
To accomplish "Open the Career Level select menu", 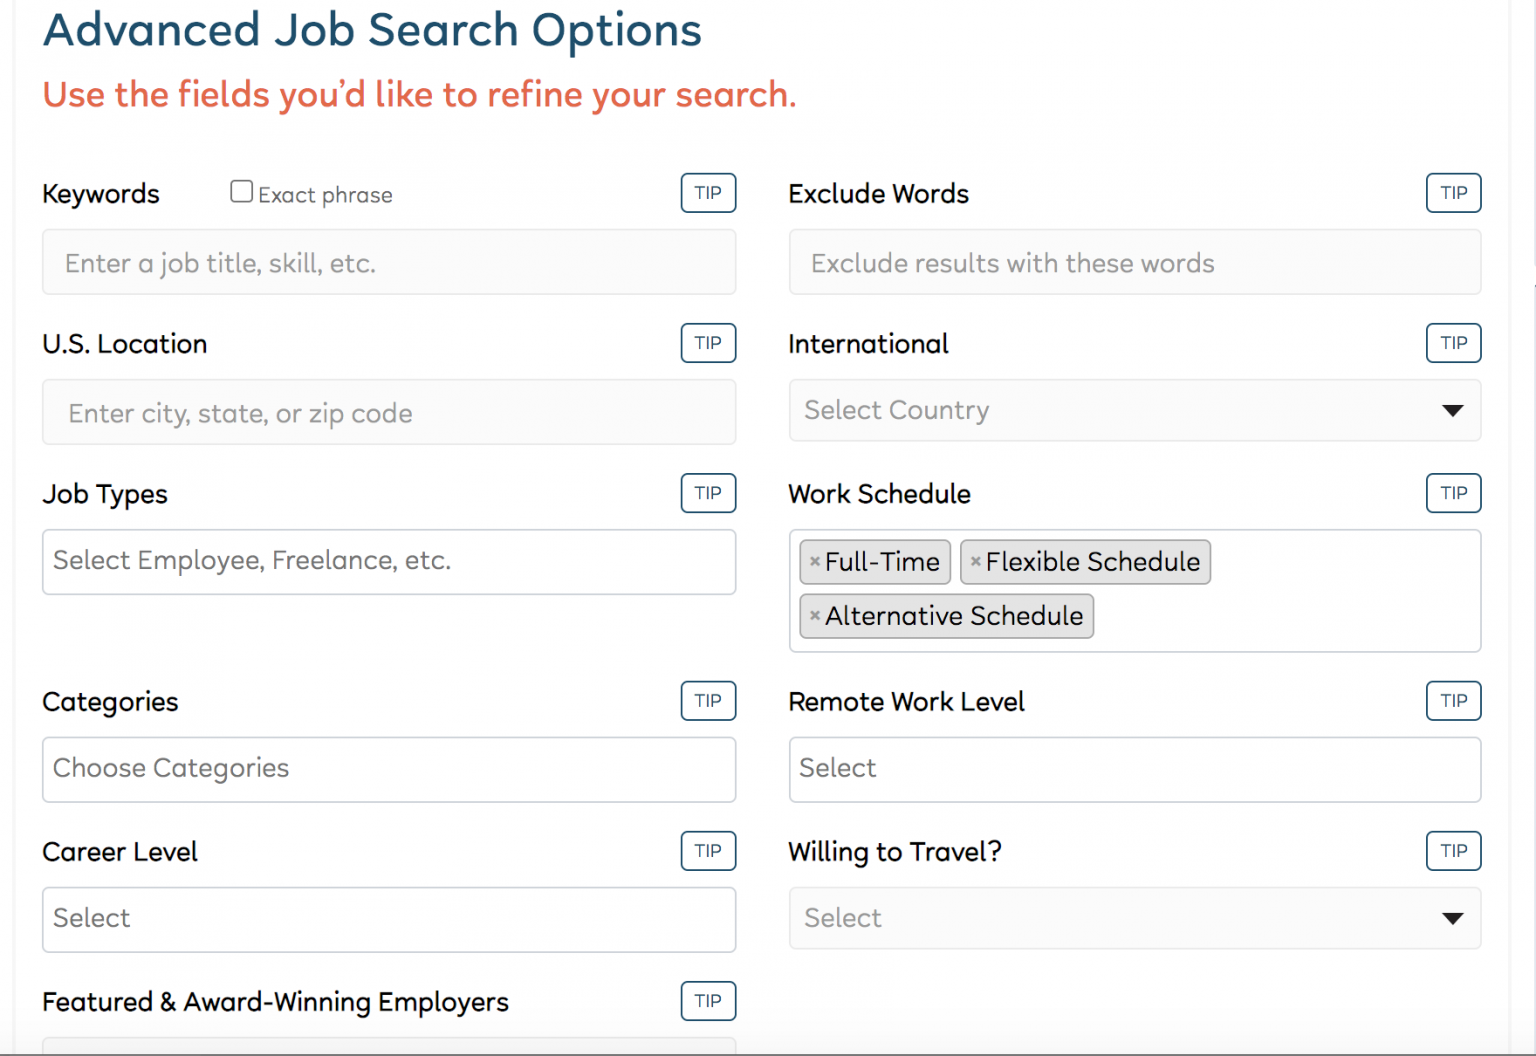I will tap(388, 918).
